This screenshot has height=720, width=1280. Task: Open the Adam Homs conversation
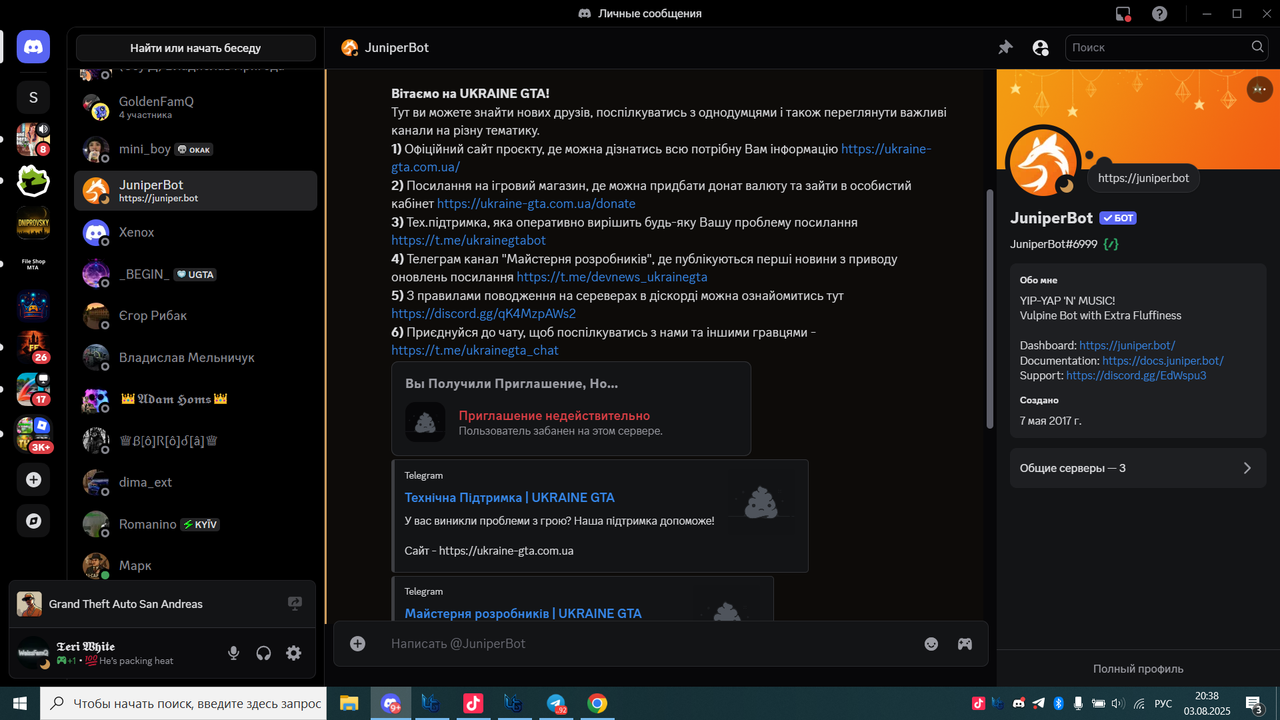(x=196, y=399)
